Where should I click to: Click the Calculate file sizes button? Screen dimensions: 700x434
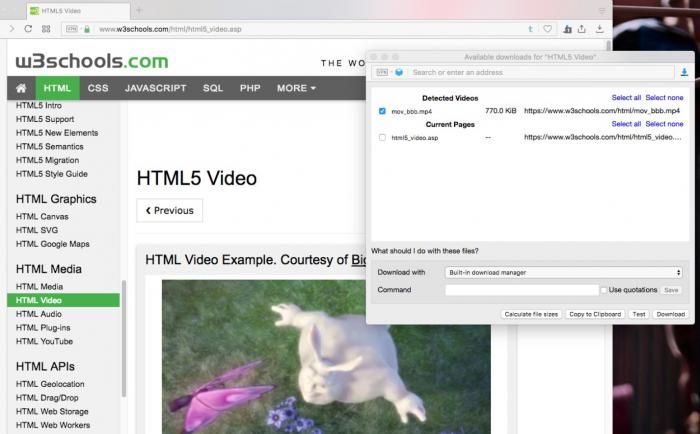point(531,314)
